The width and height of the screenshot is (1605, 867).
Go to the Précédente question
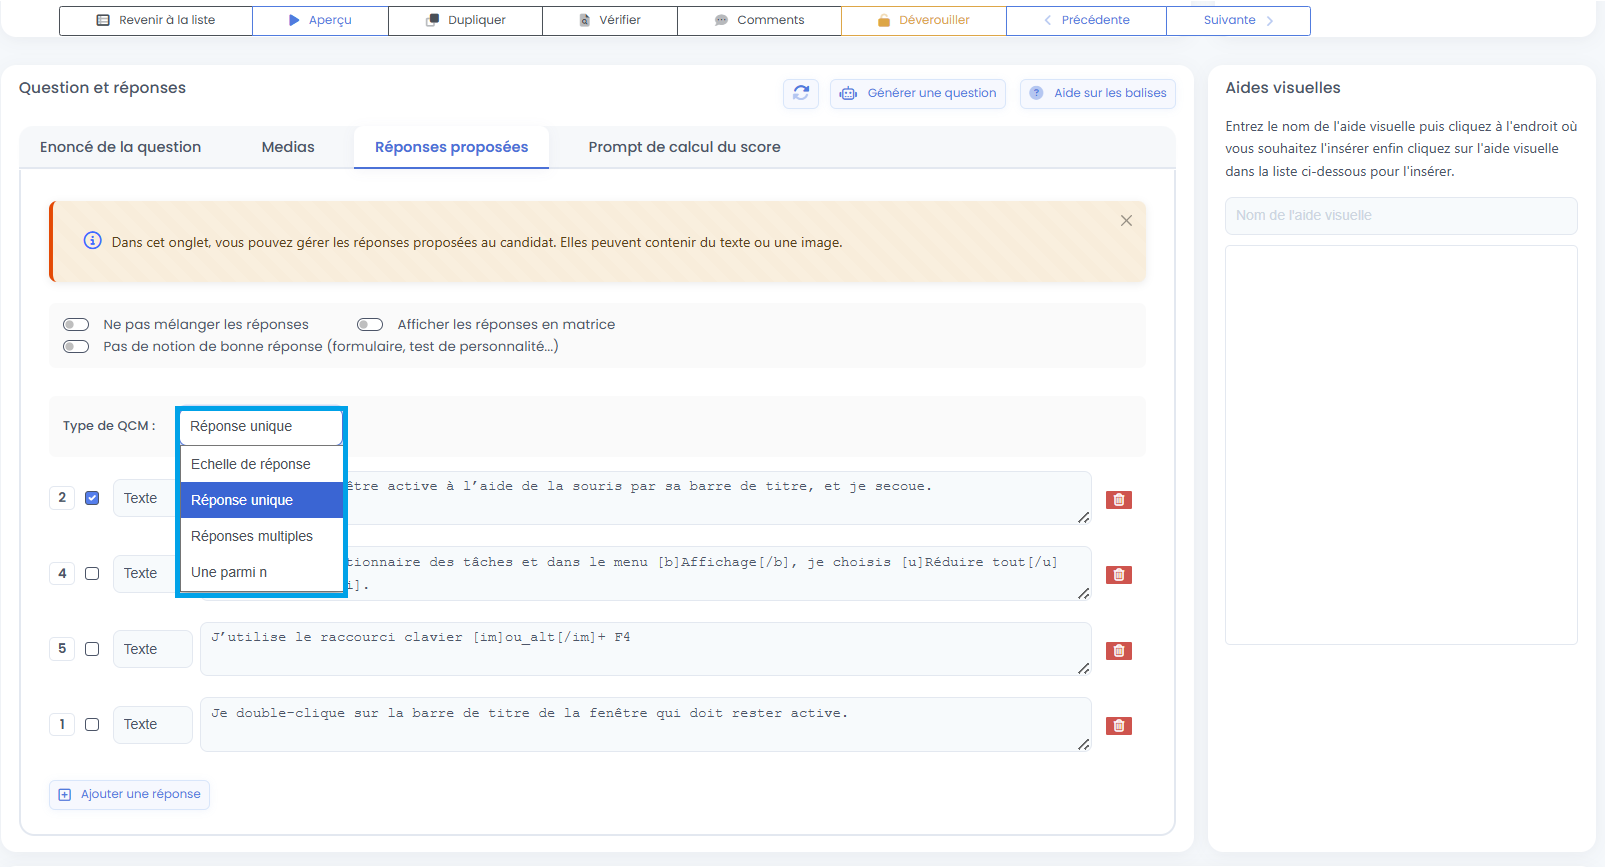[1086, 20]
